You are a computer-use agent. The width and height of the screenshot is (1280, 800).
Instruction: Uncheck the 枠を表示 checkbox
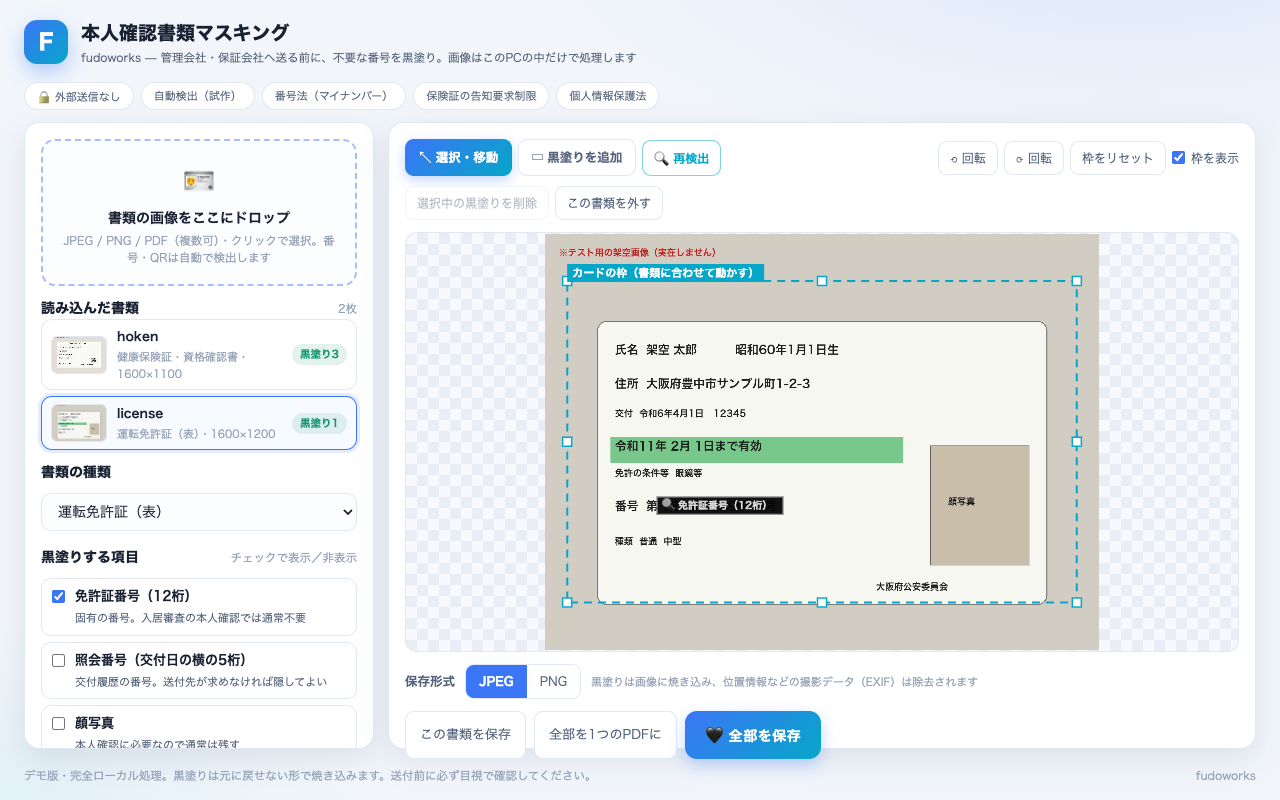coord(1178,158)
